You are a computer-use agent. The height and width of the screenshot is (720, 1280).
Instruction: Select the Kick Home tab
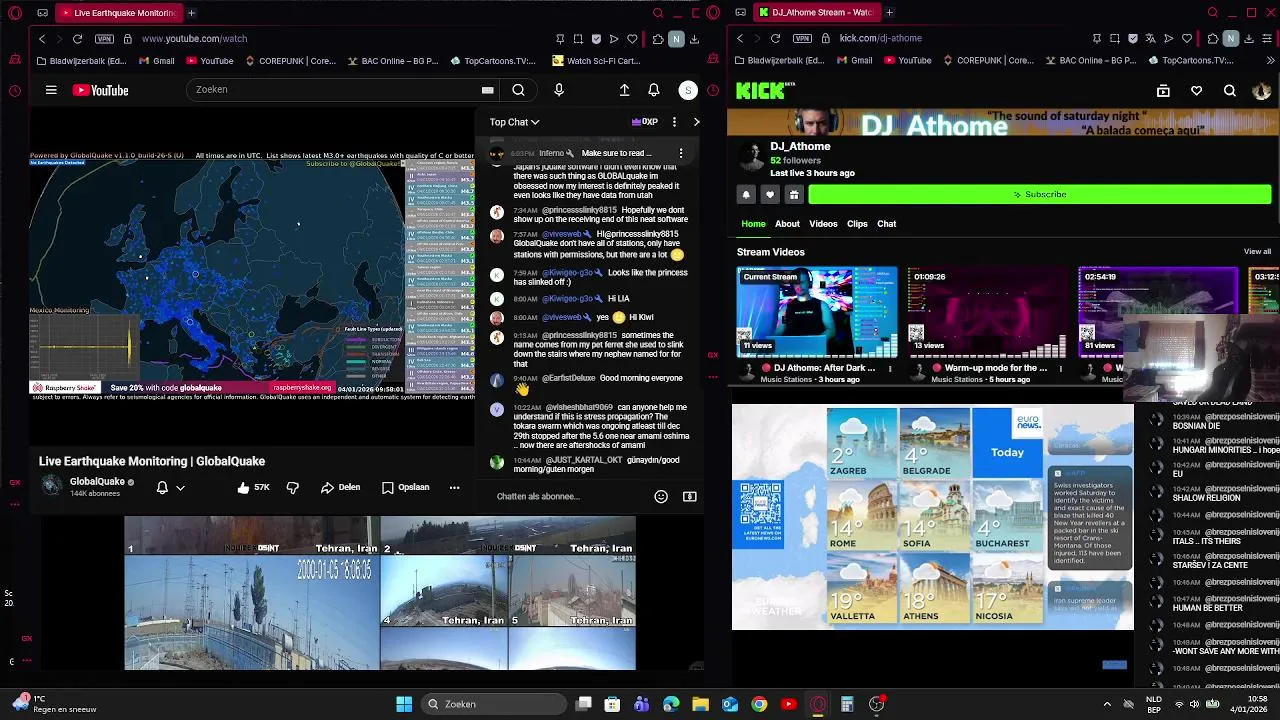[753, 224]
